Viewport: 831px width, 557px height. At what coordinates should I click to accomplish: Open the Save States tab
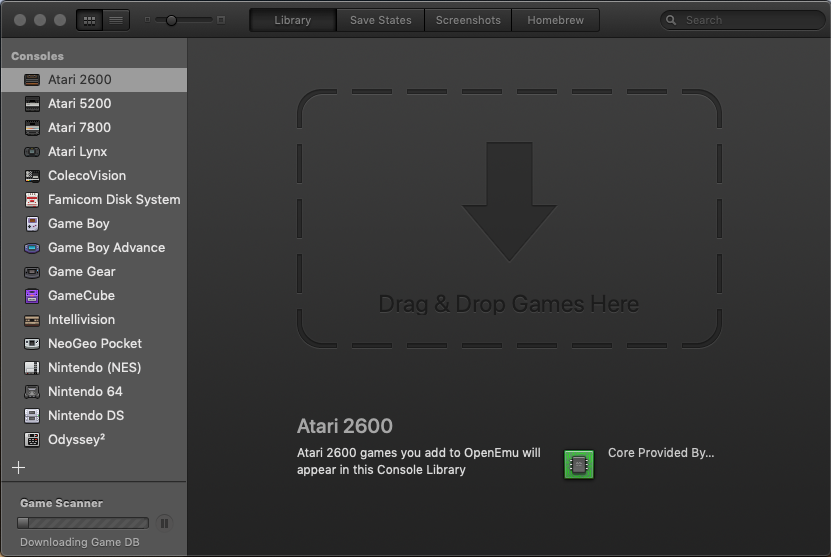[x=380, y=20]
